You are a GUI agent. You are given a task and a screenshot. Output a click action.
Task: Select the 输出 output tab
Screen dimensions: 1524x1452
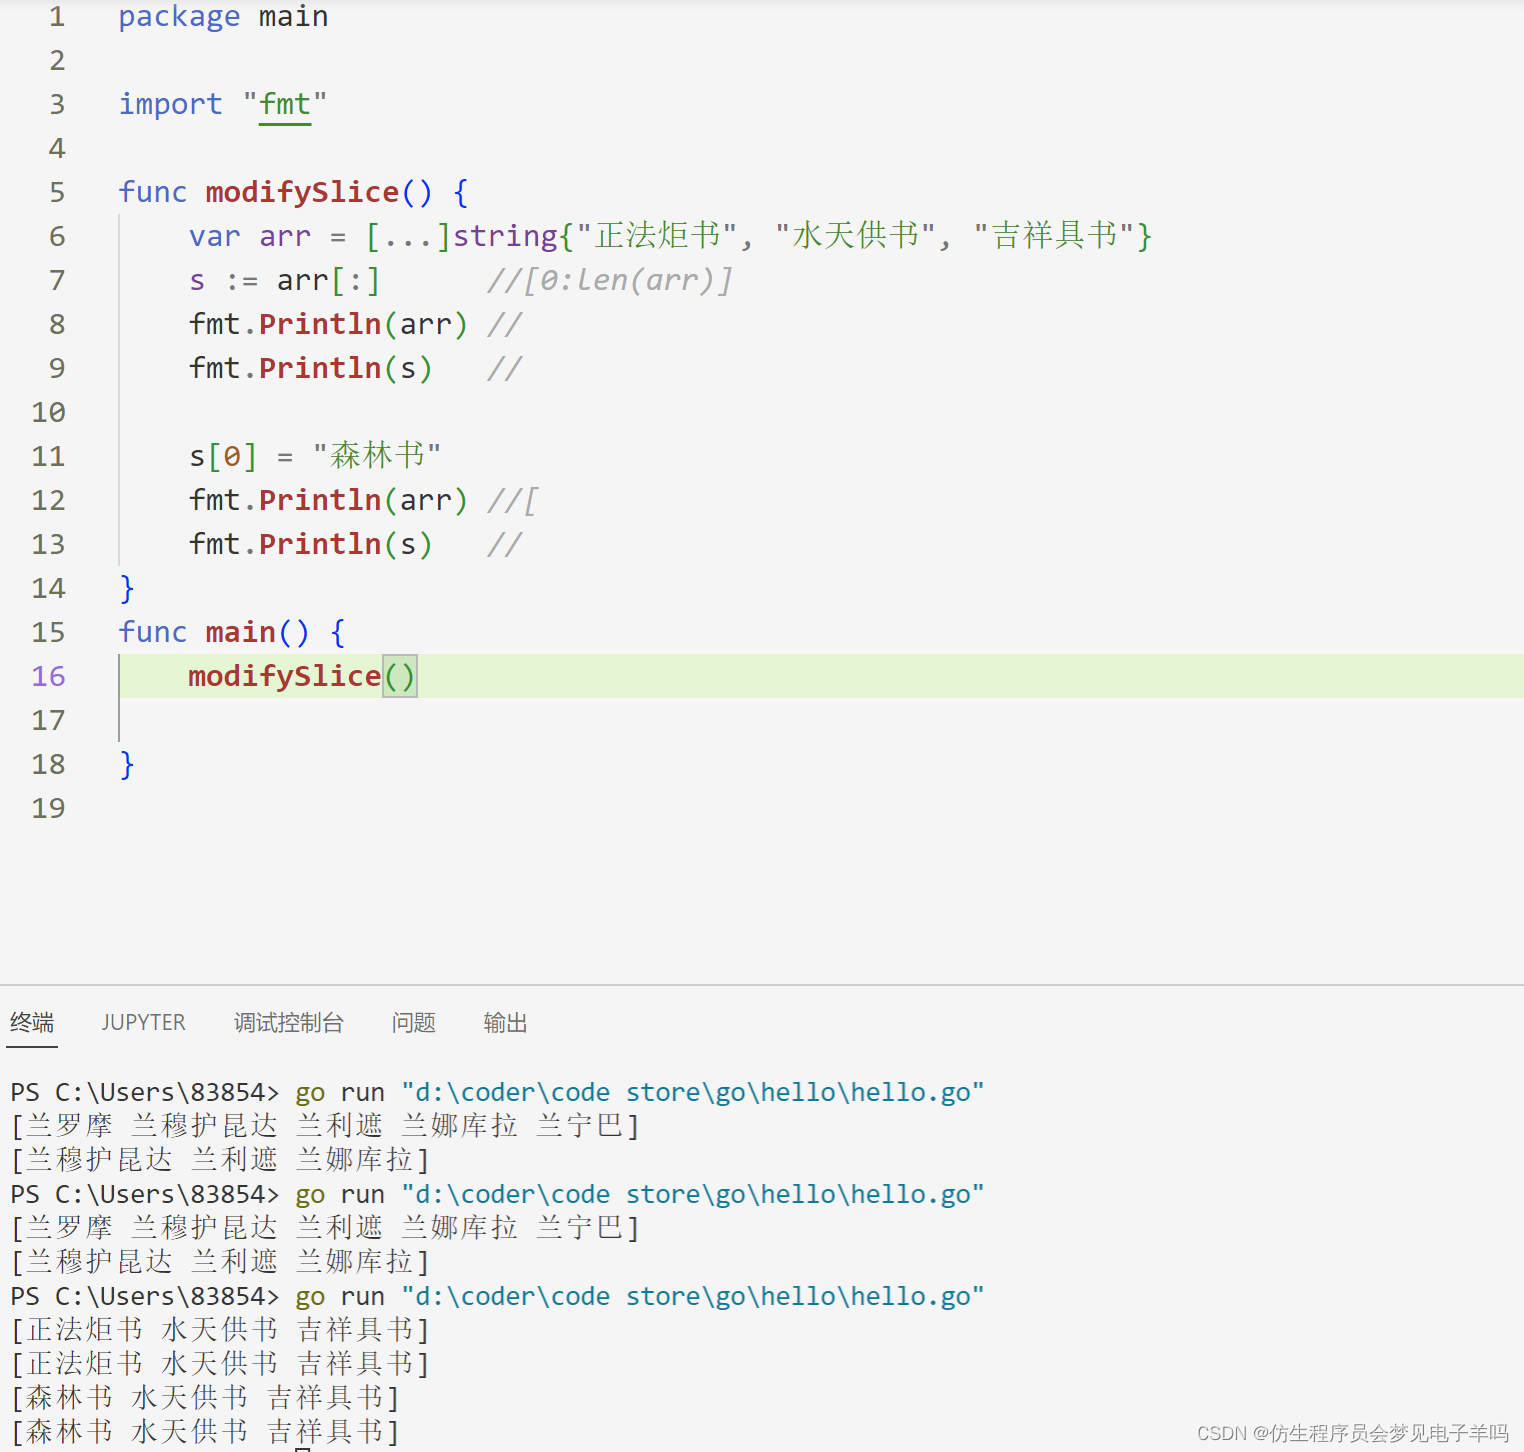click(505, 1022)
